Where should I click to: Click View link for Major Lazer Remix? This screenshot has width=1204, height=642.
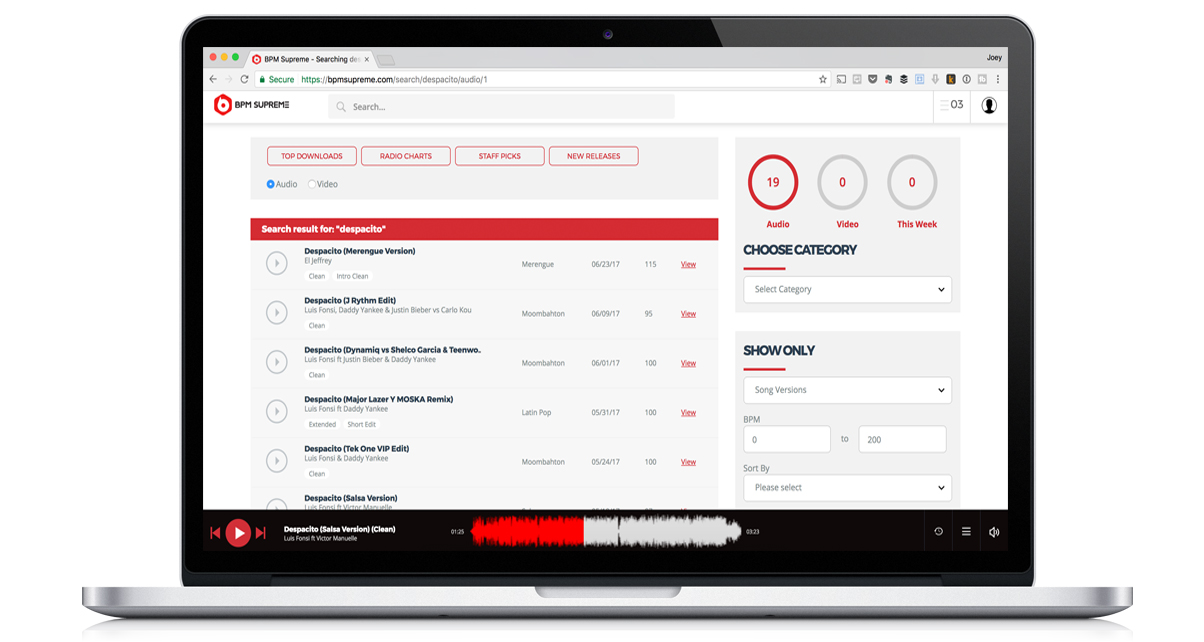[x=688, y=412]
